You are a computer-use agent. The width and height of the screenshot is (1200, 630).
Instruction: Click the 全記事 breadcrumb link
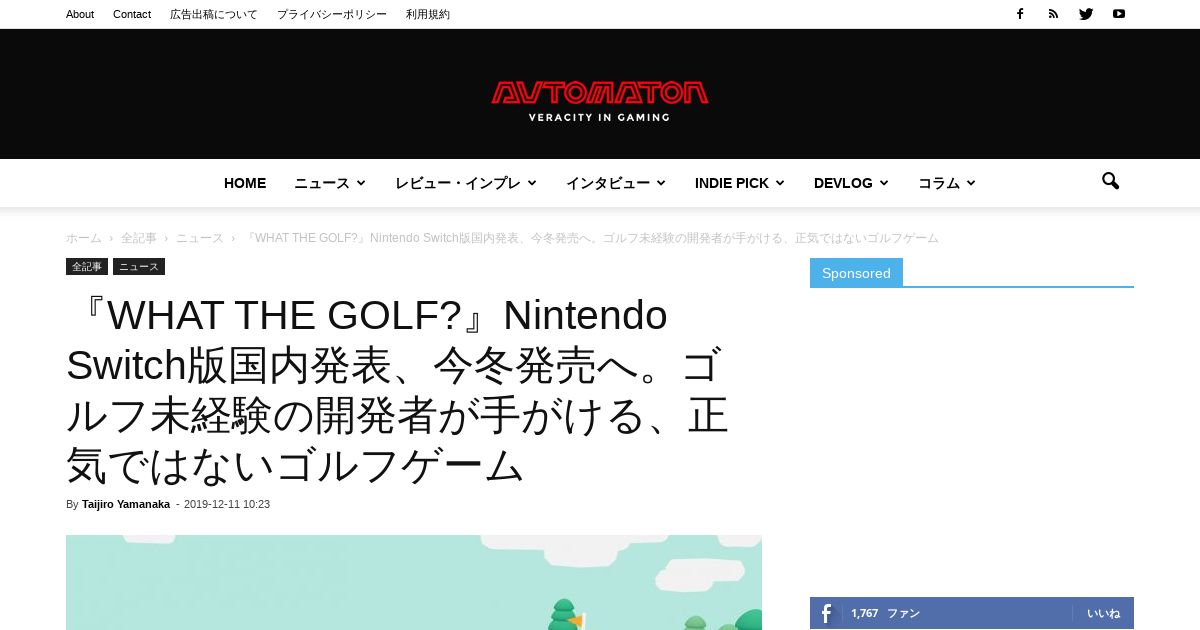139,238
